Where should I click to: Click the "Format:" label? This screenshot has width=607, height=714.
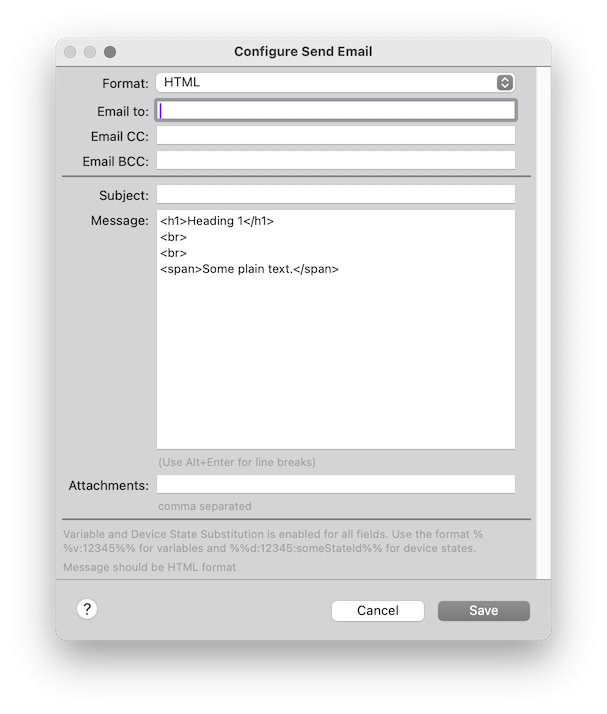pyautogui.click(x=125, y=84)
